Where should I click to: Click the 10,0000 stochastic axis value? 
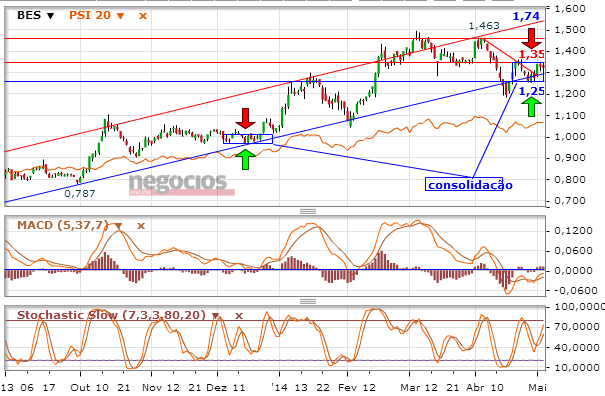pyautogui.click(x=577, y=367)
